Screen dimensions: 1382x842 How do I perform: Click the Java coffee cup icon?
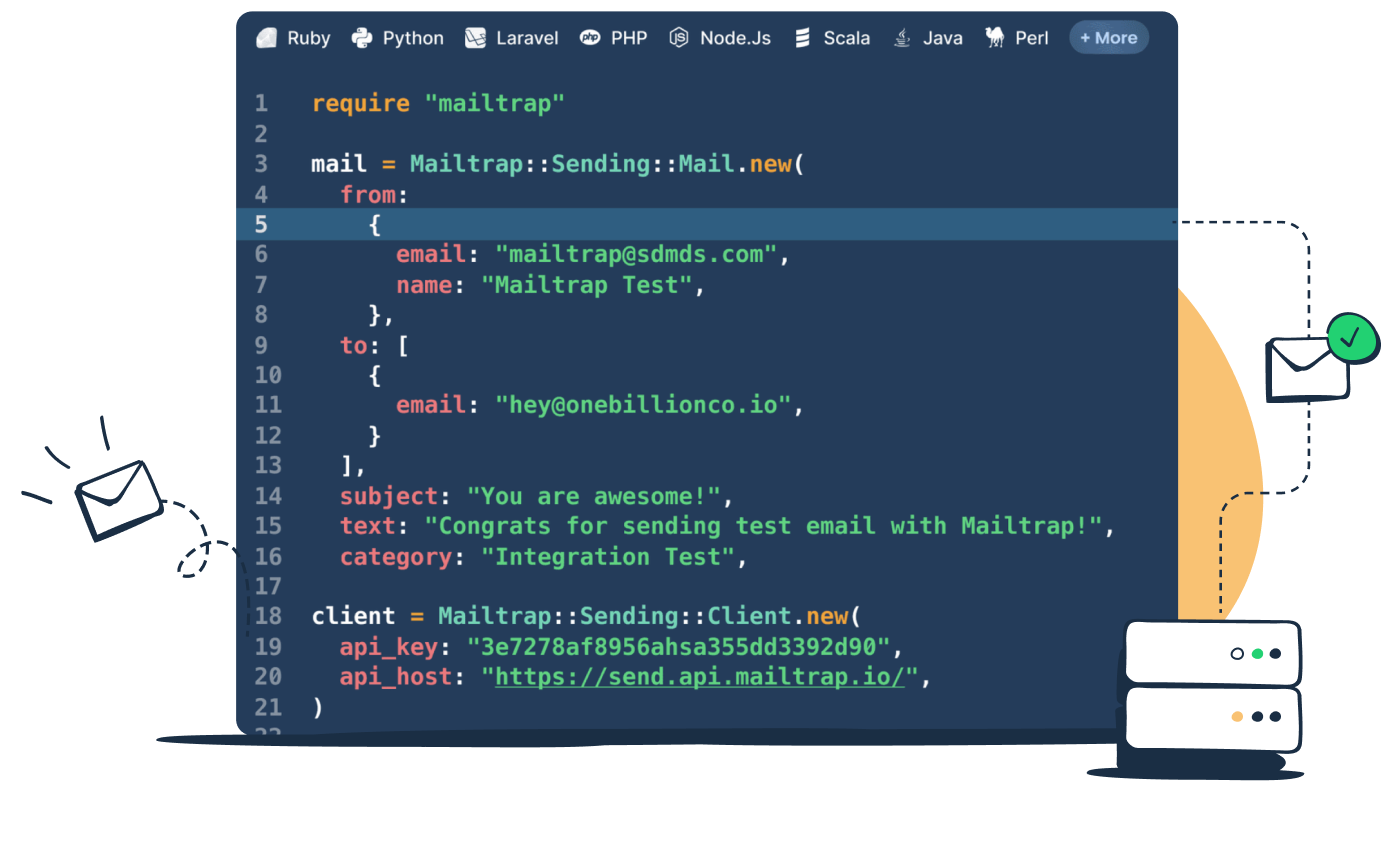[x=902, y=38]
